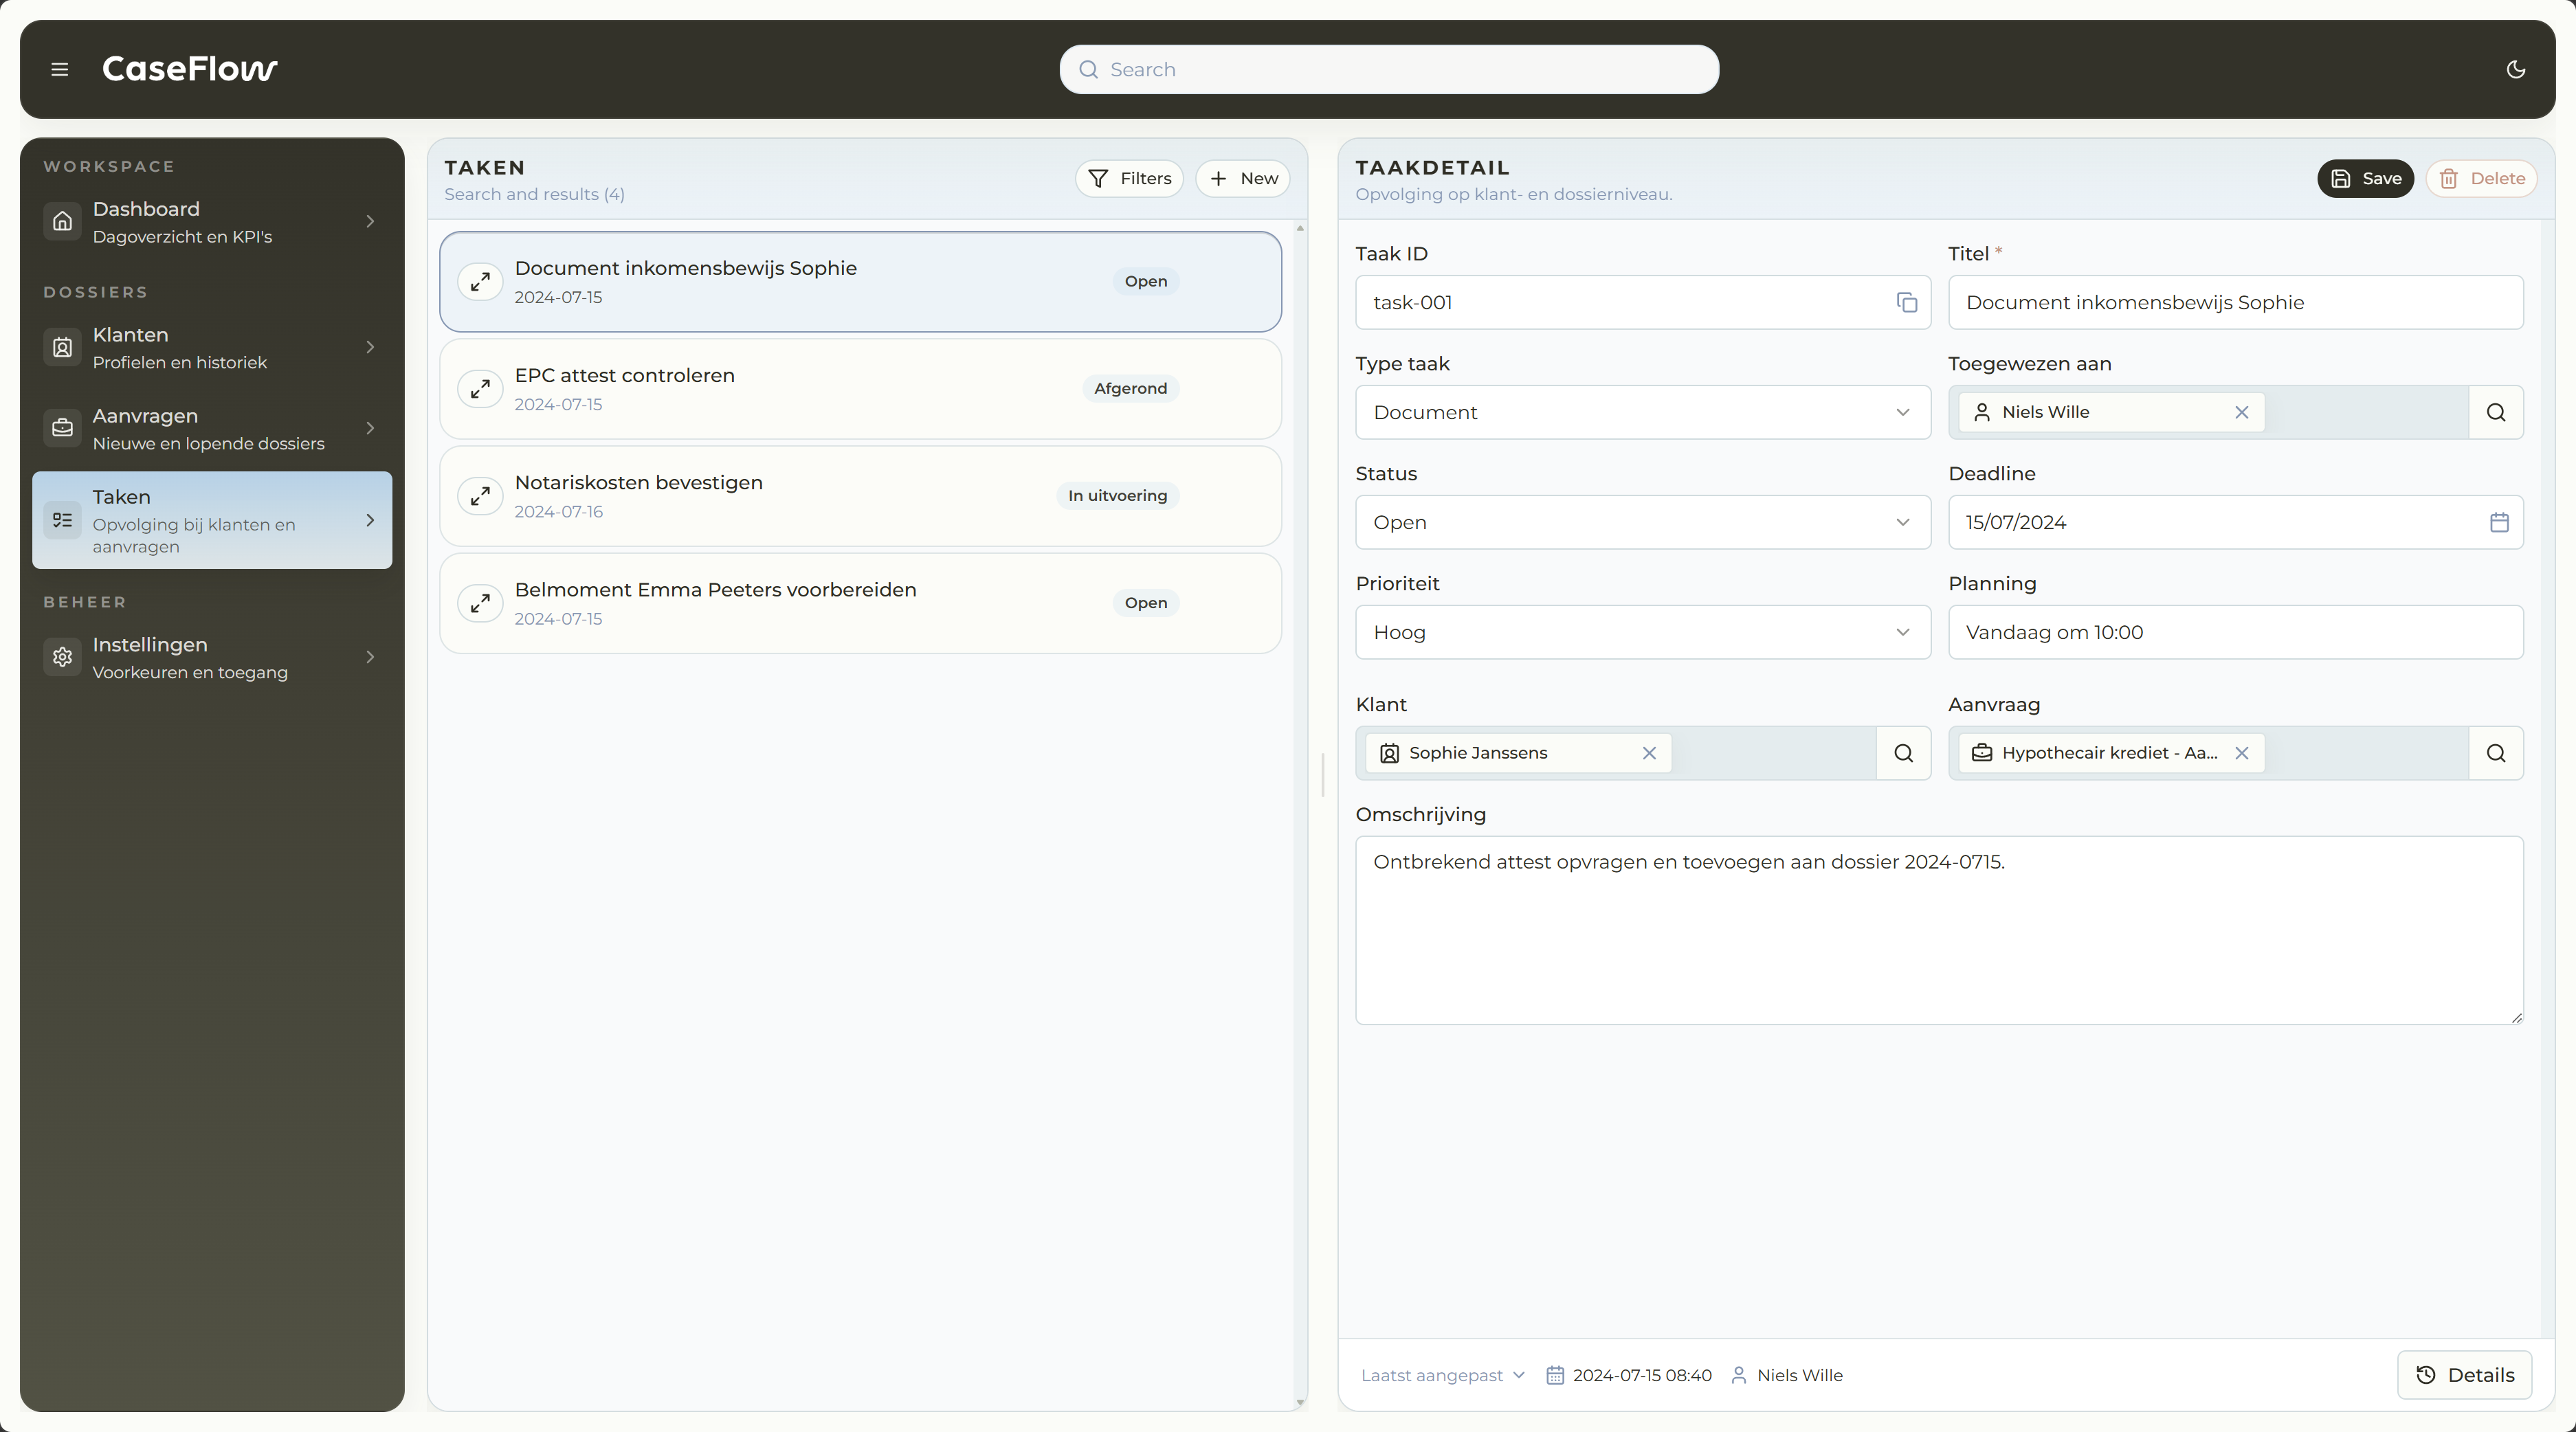
Task: Click the CaseFlow logo
Action: click(x=190, y=69)
